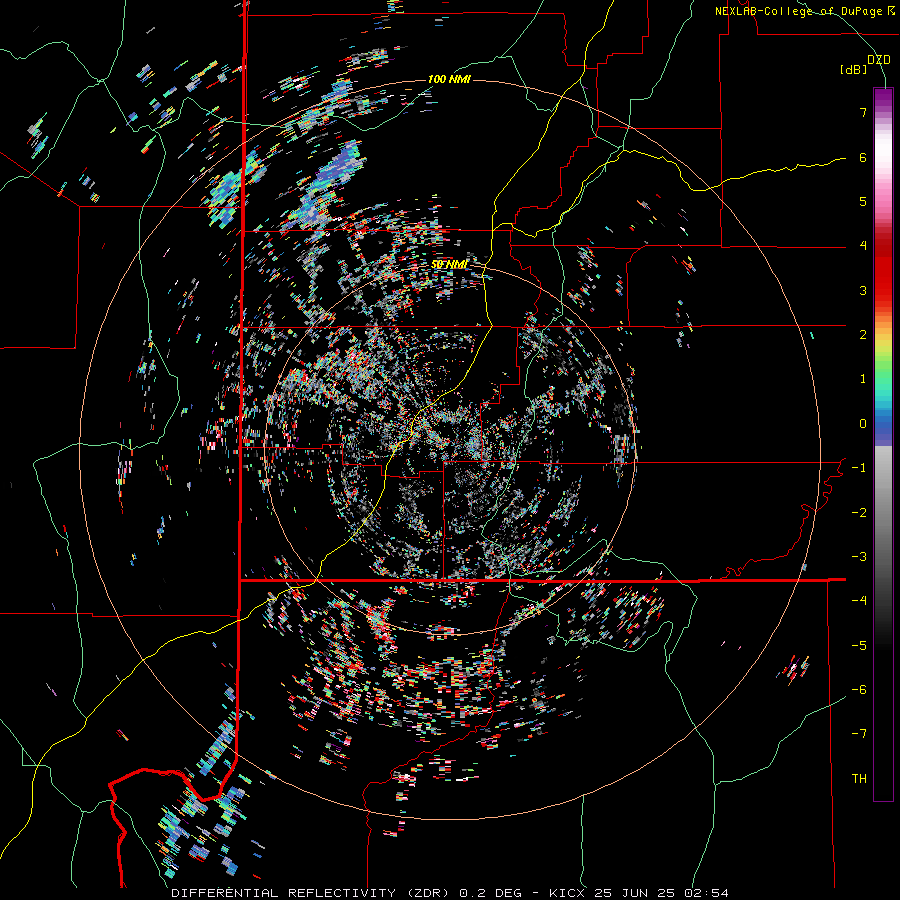Click the -5 value on the color scale
The width and height of the screenshot is (900, 900).
coord(859,646)
